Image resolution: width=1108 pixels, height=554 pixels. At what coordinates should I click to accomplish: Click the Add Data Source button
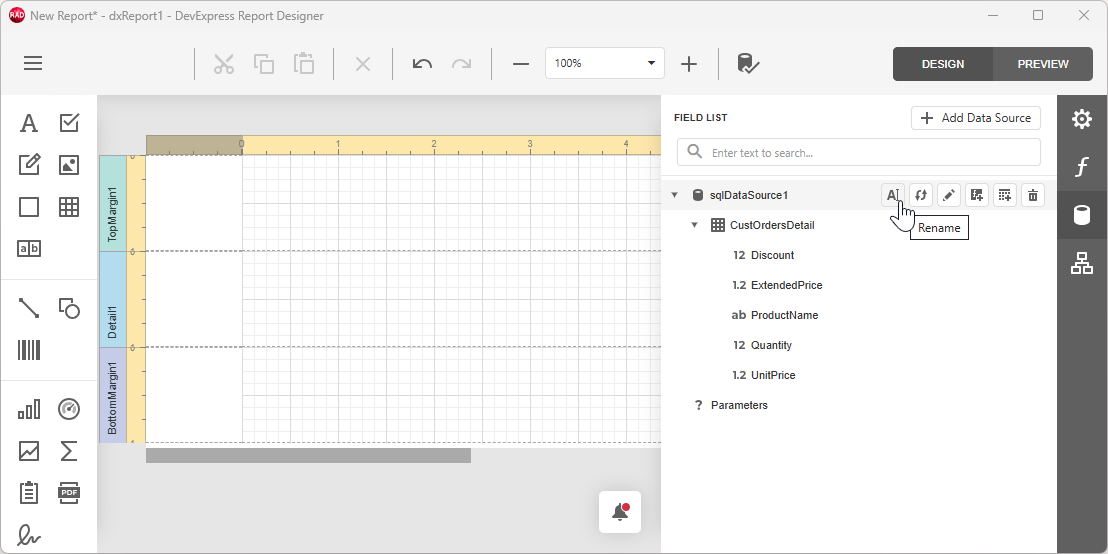click(x=976, y=118)
